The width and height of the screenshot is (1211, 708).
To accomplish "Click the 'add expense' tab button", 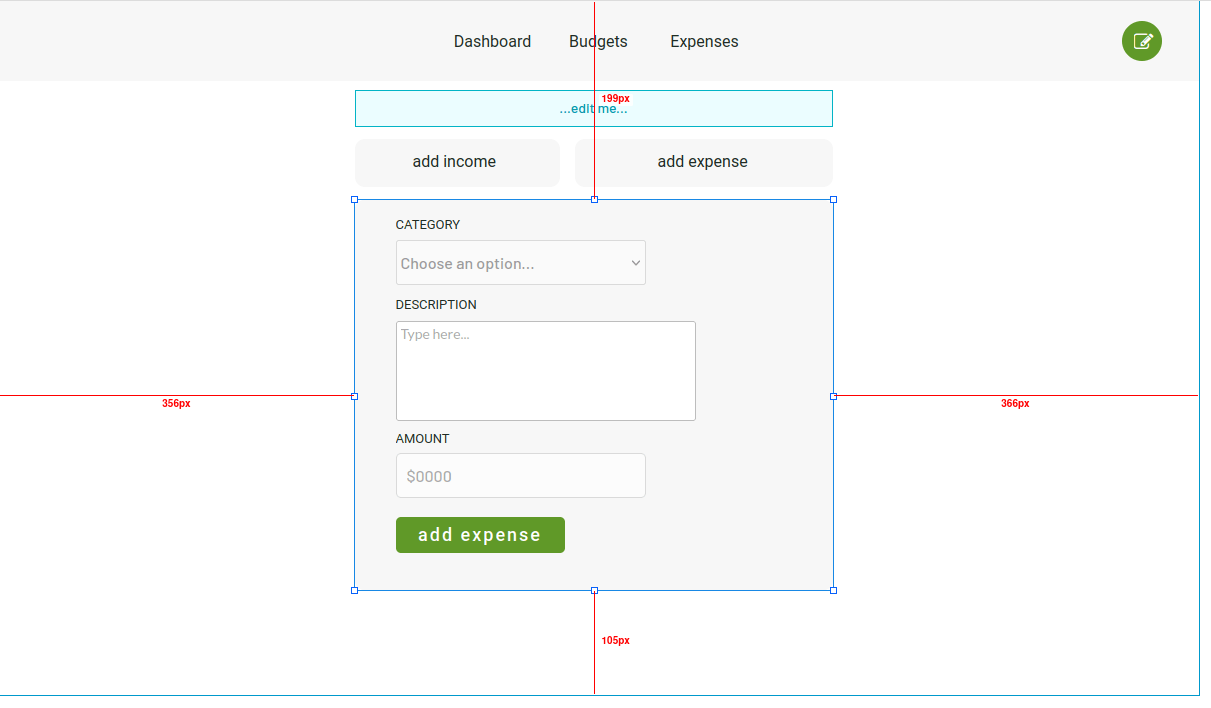I will point(703,161).
